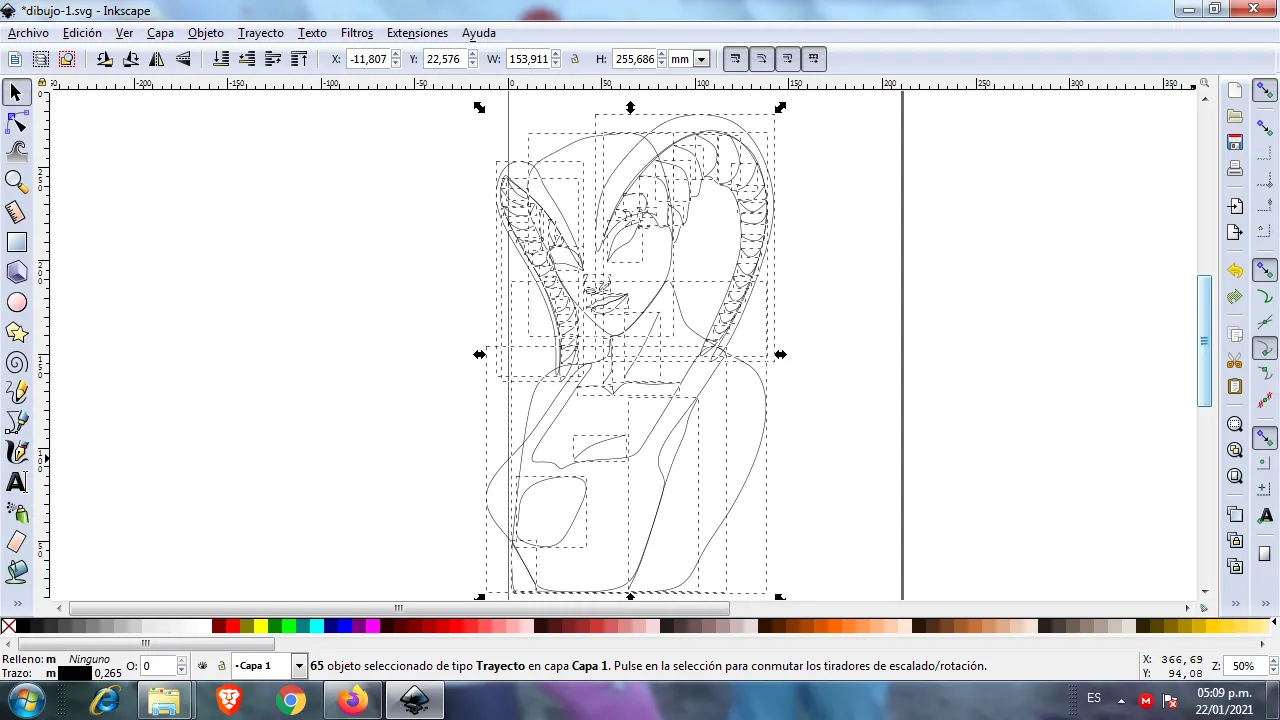
Task: Toggle scale stroke width with object
Action: (x=735, y=59)
